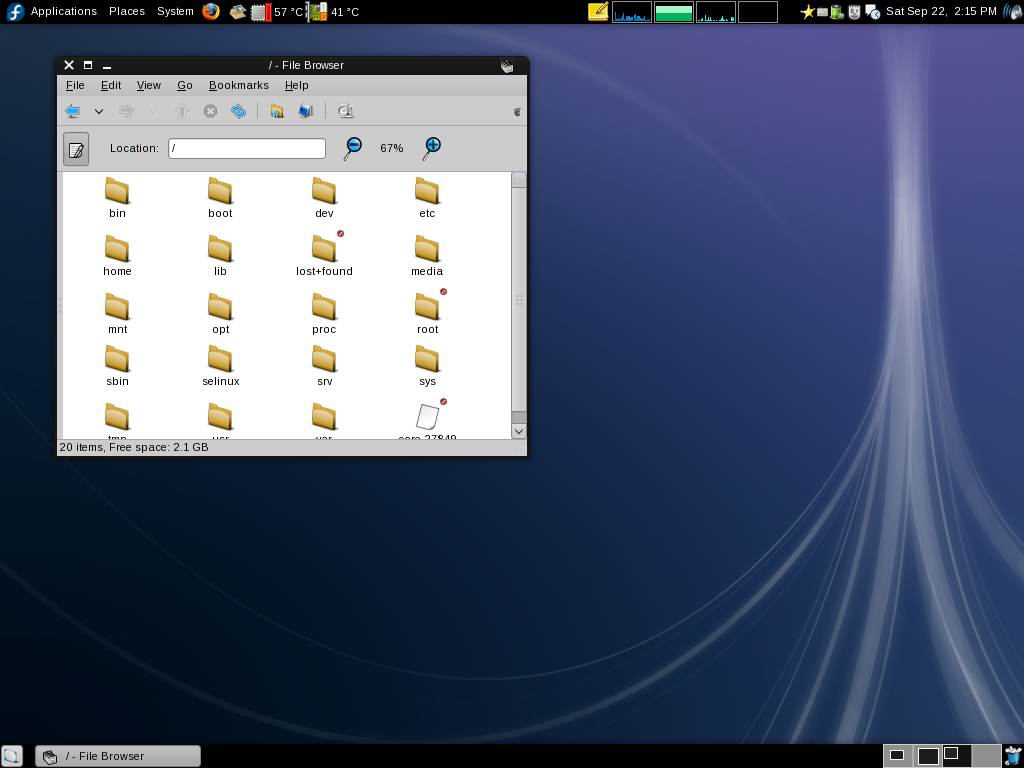
Task: Click the File Browser window menu icon
Action: point(507,65)
